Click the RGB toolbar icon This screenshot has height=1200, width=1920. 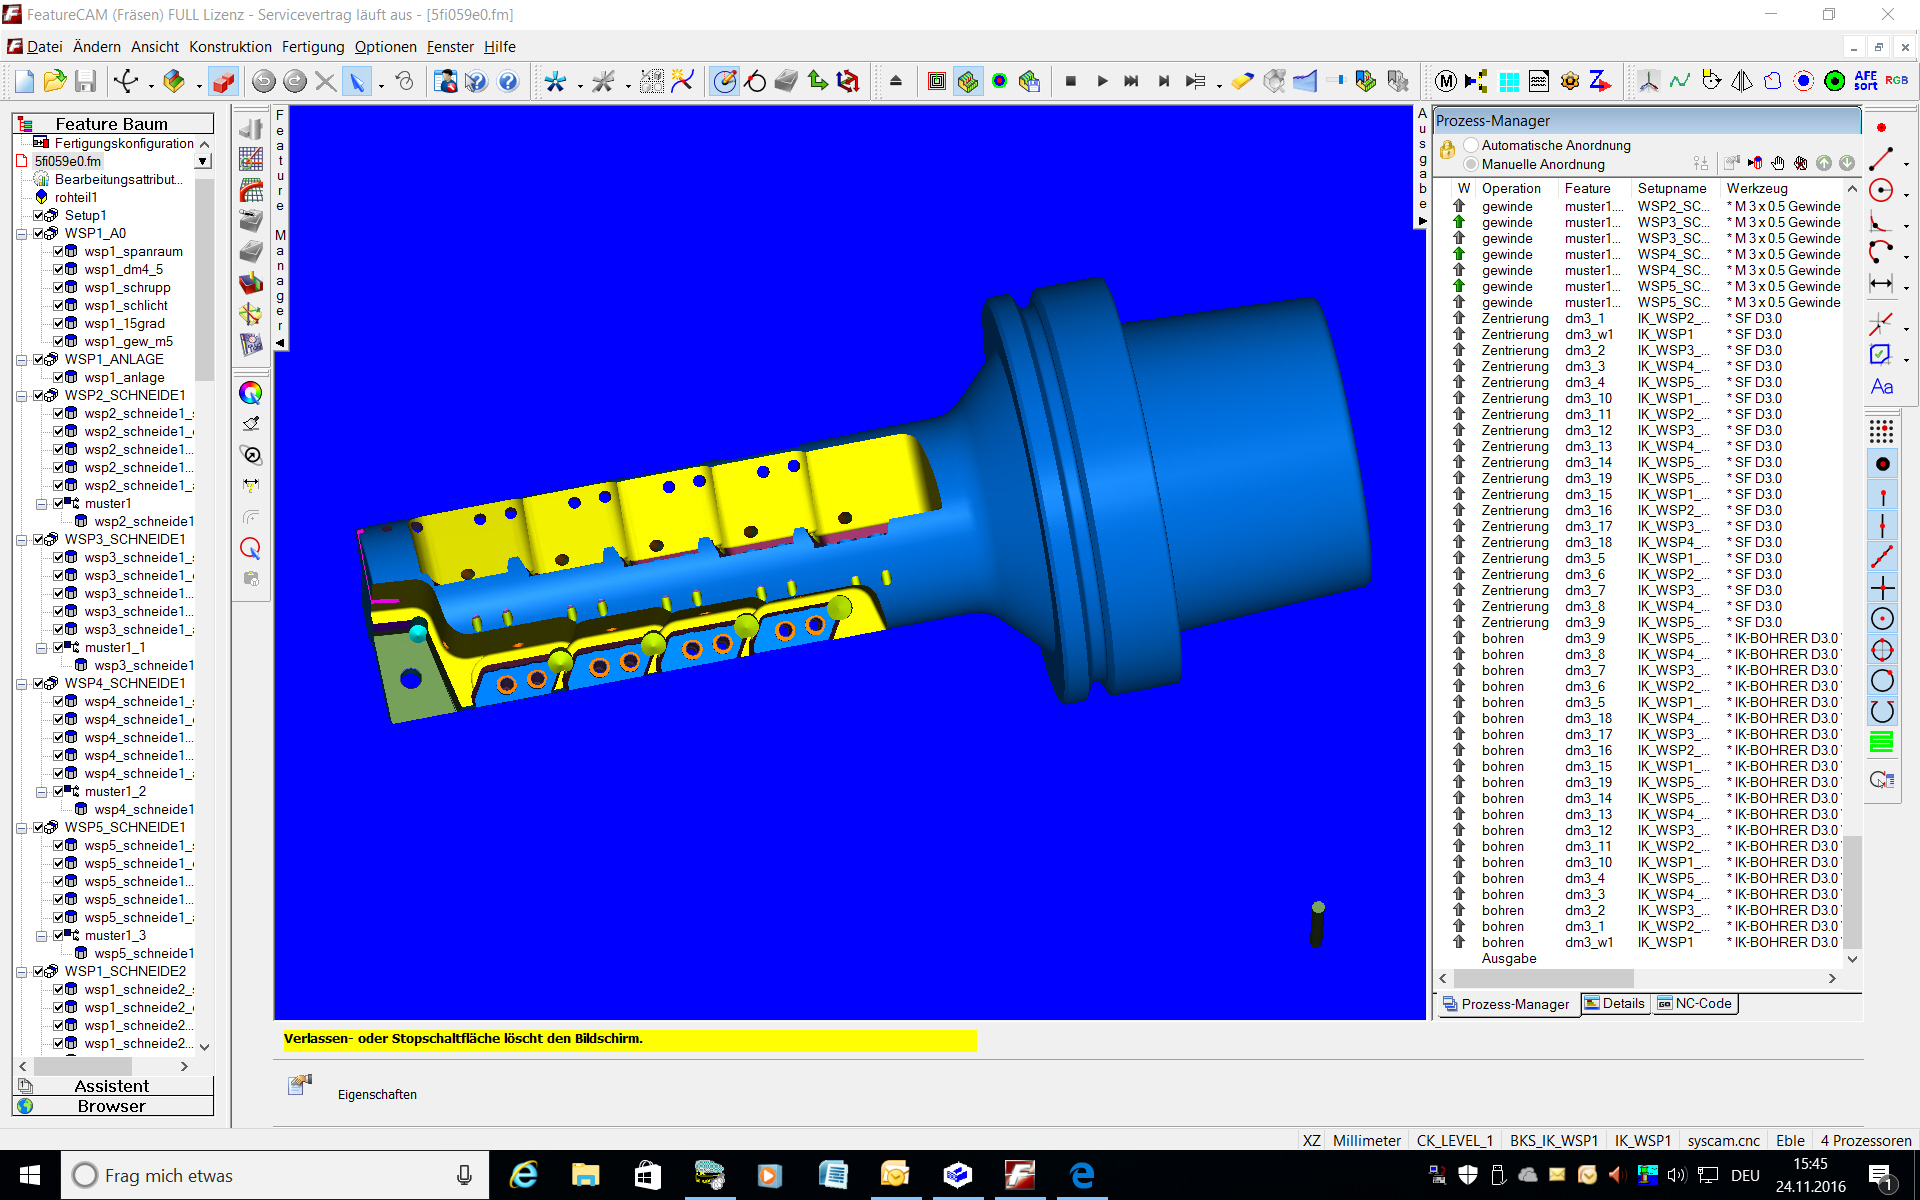[x=1896, y=81]
